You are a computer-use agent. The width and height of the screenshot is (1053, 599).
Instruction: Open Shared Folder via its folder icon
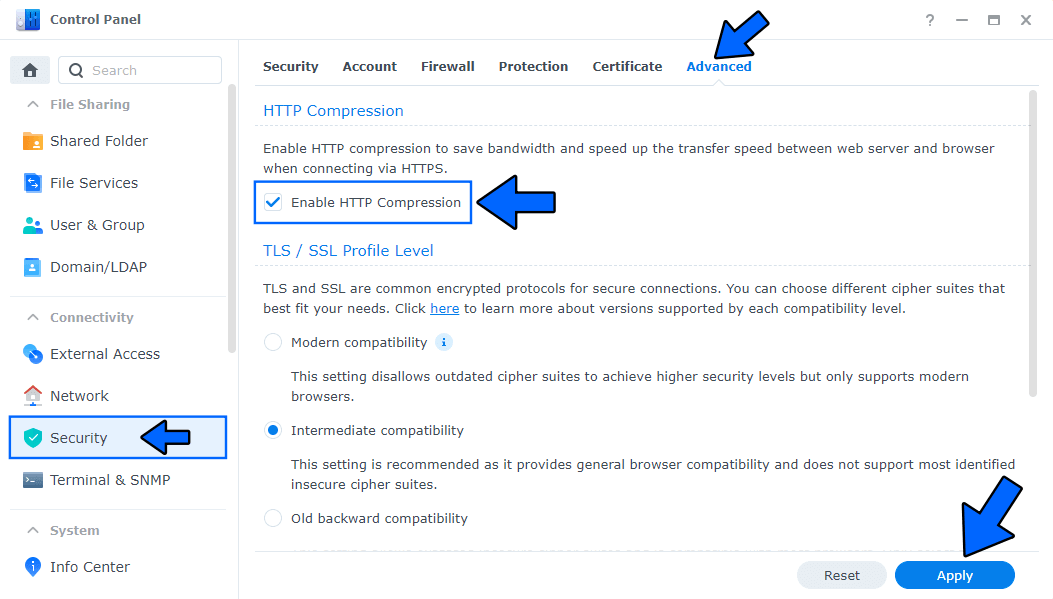[33, 141]
